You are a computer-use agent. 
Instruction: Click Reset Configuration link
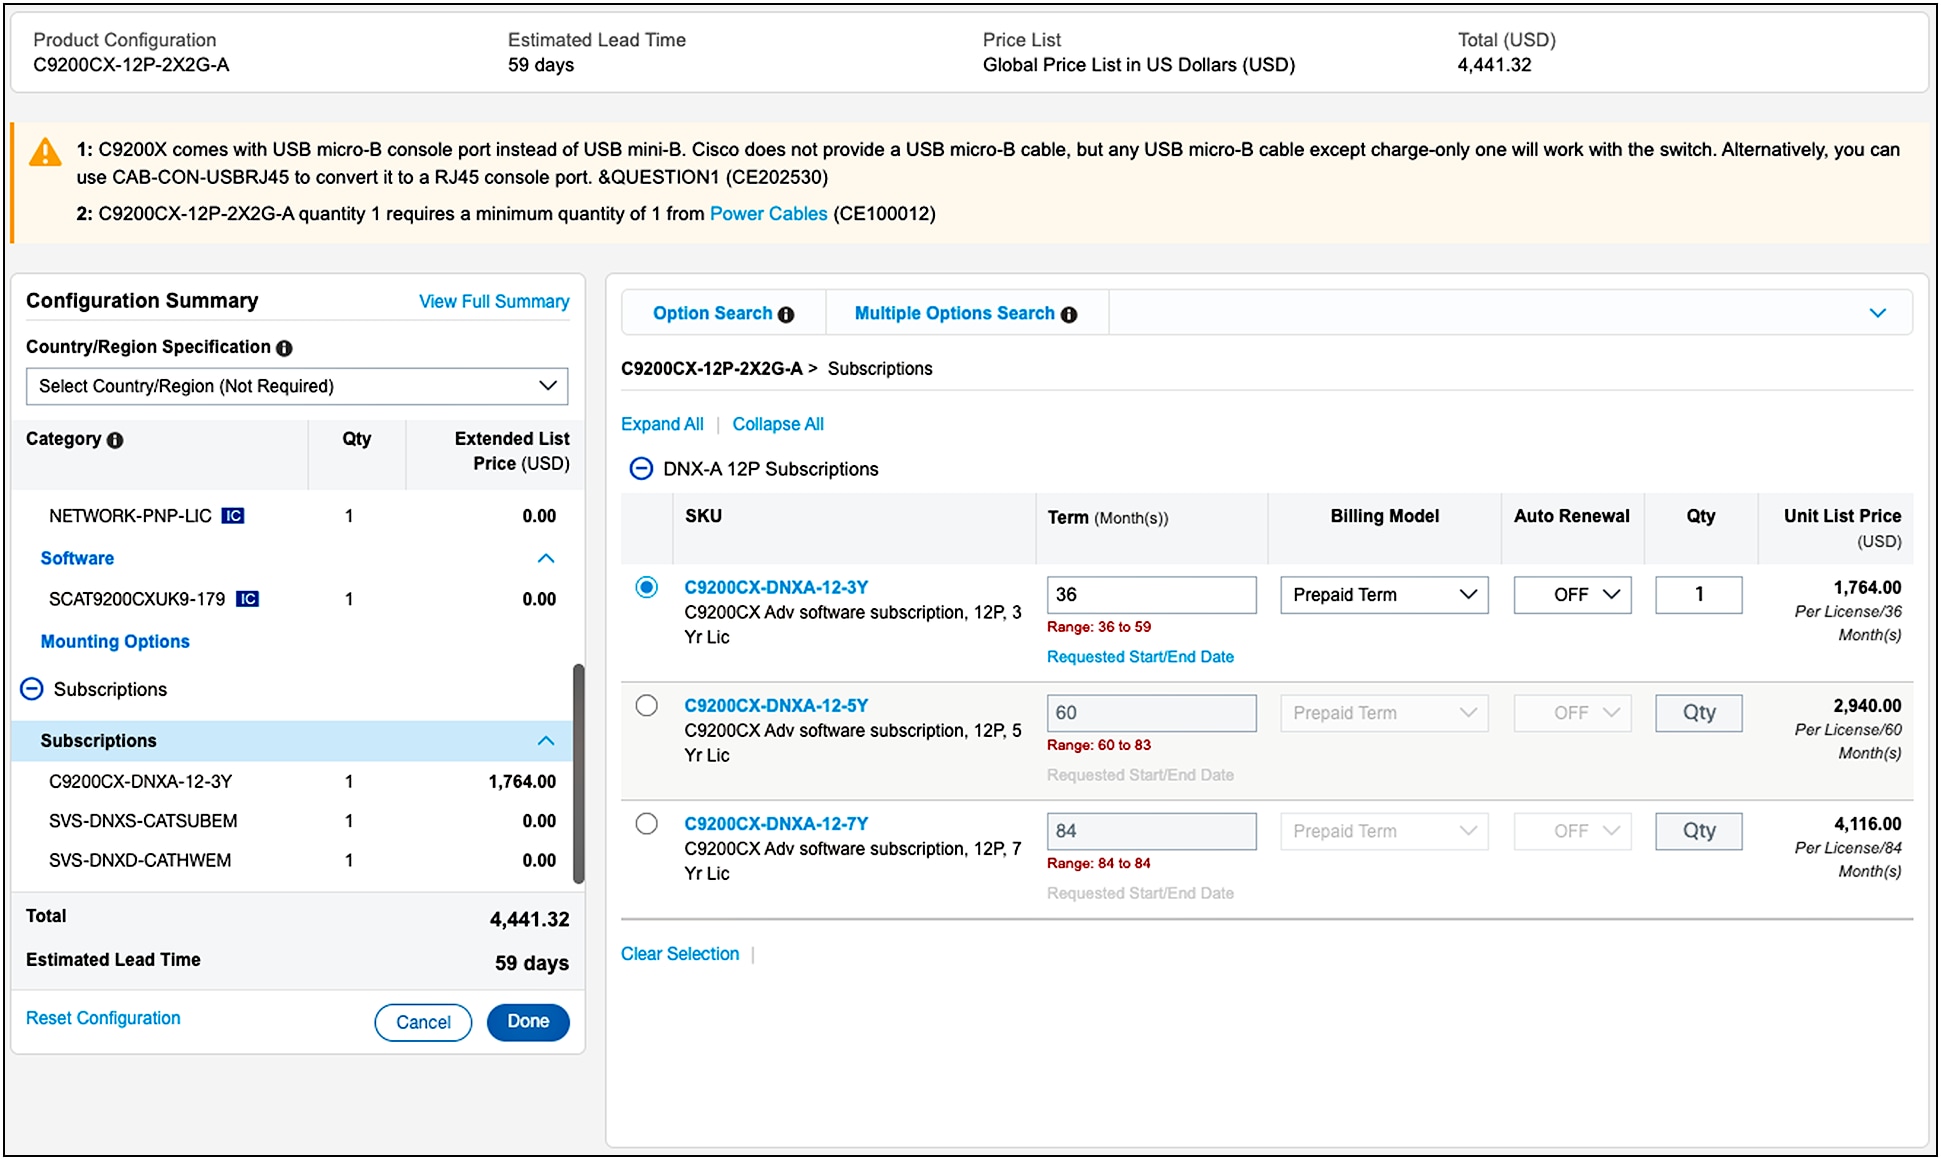pos(103,1018)
